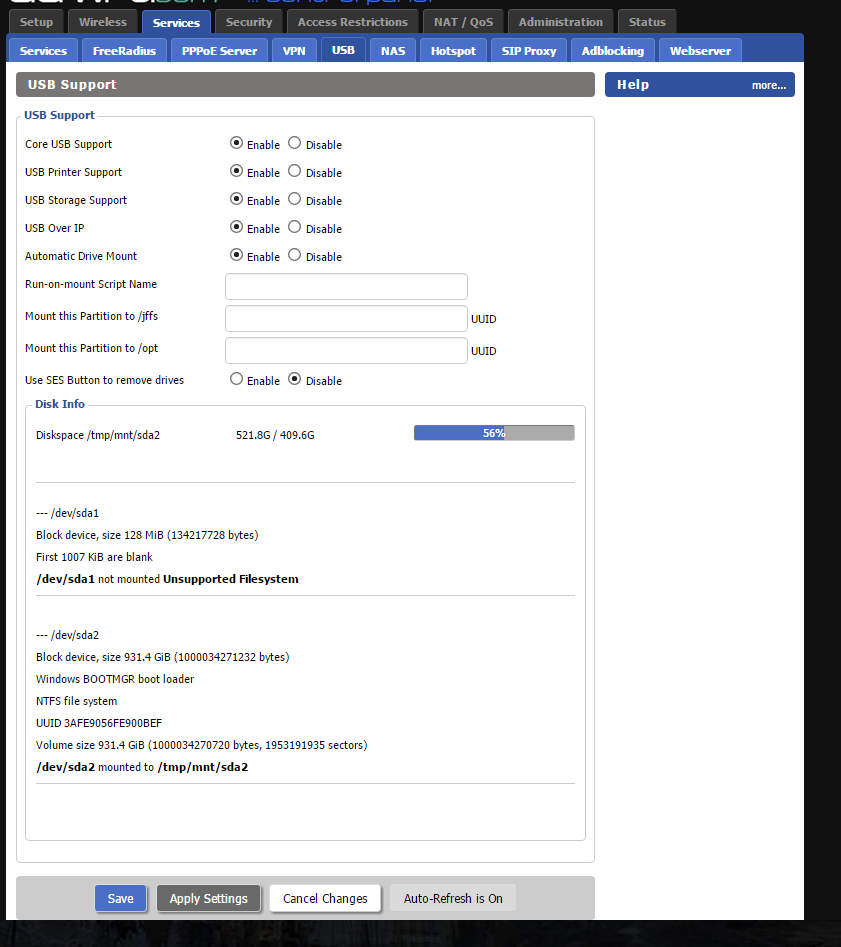Open the Wireless main tab
The image size is (841, 947).
103,22
